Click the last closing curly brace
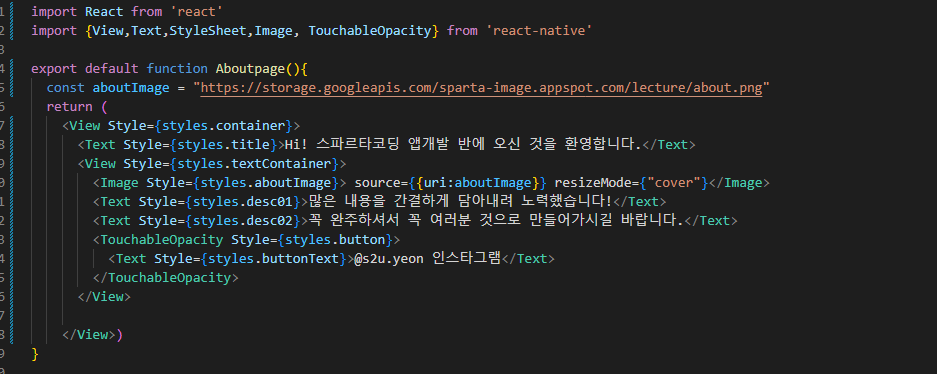 pyautogui.click(x=35, y=354)
